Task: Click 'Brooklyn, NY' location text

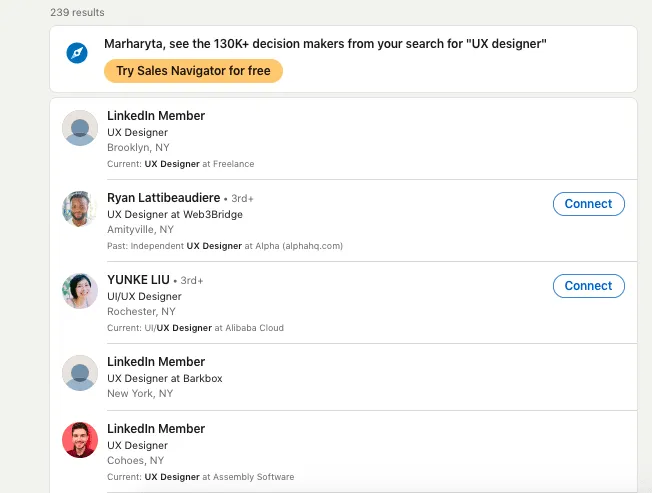Action: [138, 148]
